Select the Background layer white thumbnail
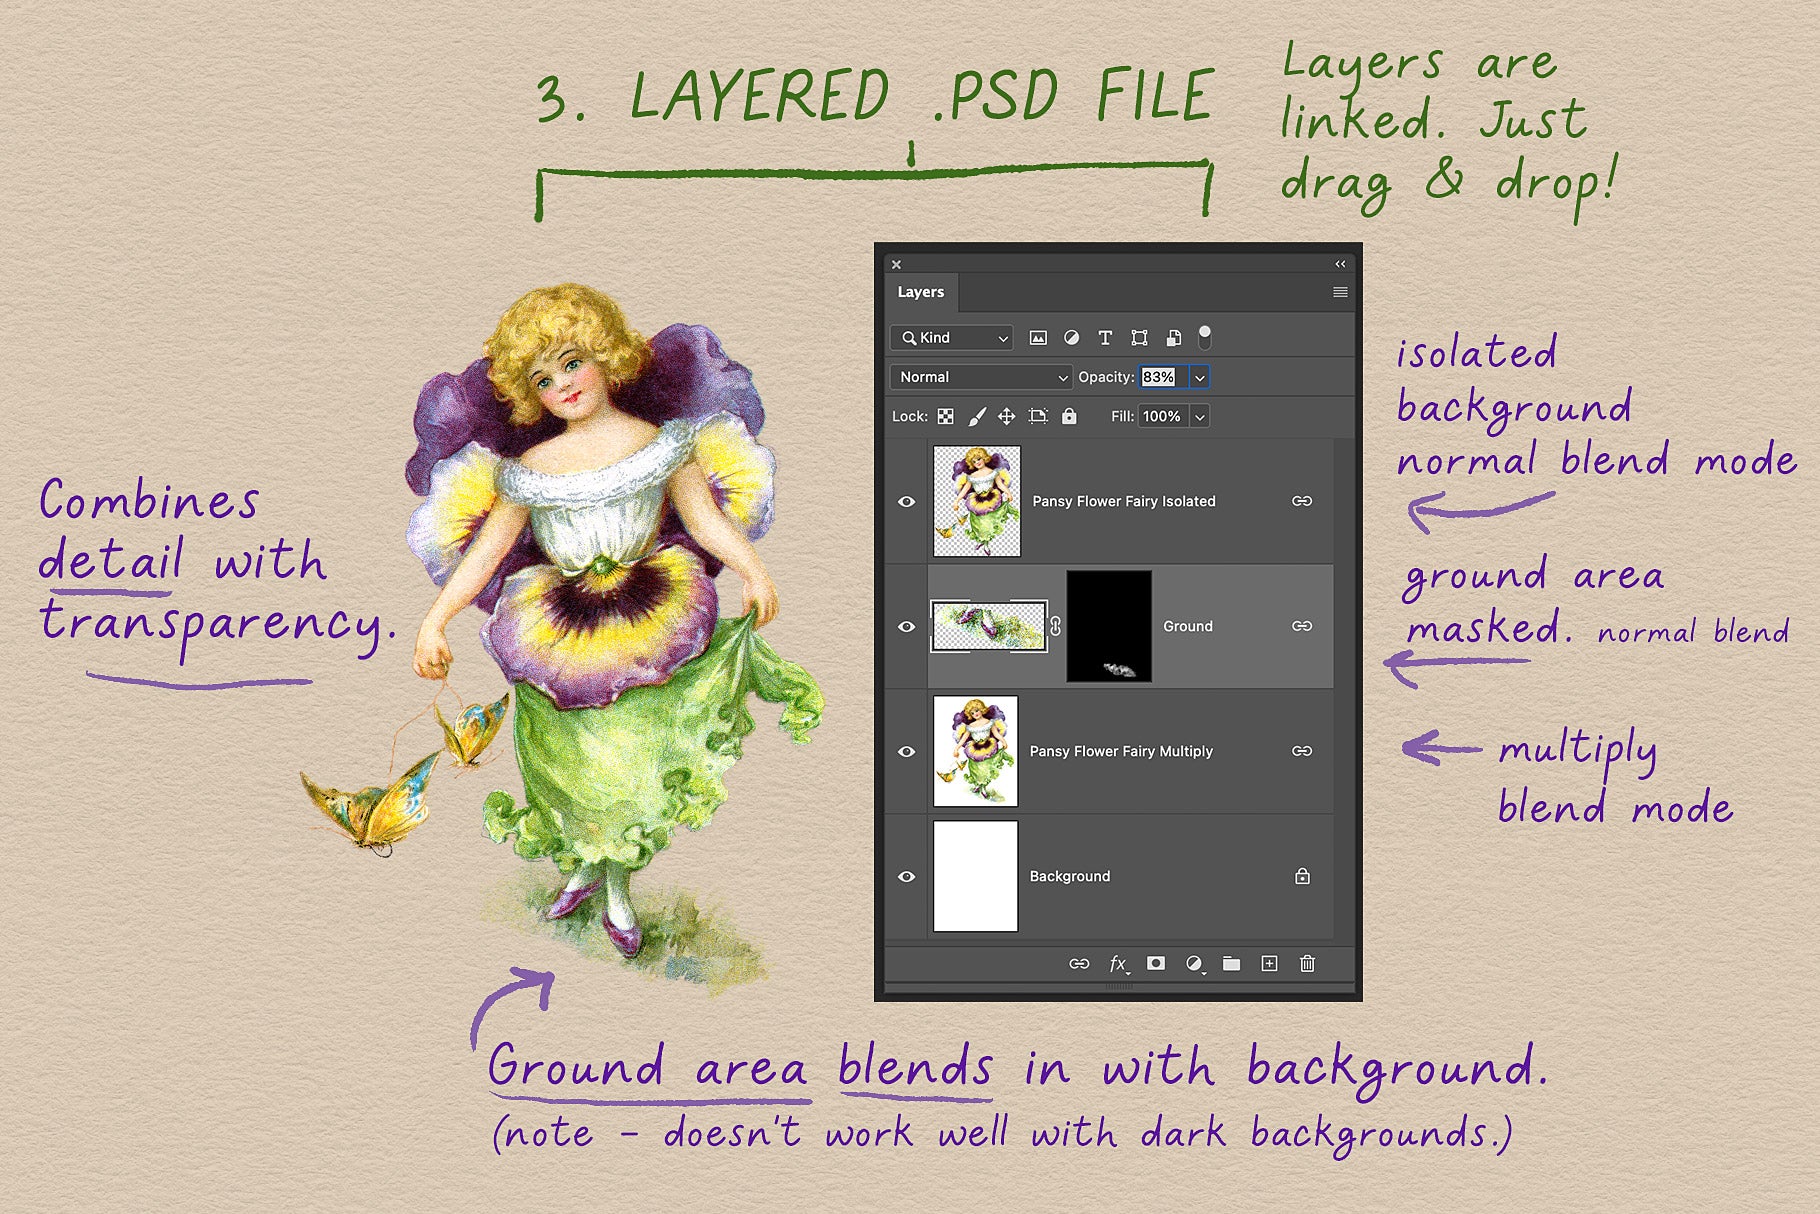The height and width of the screenshot is (1214, 1820). (x=976, y=876)
